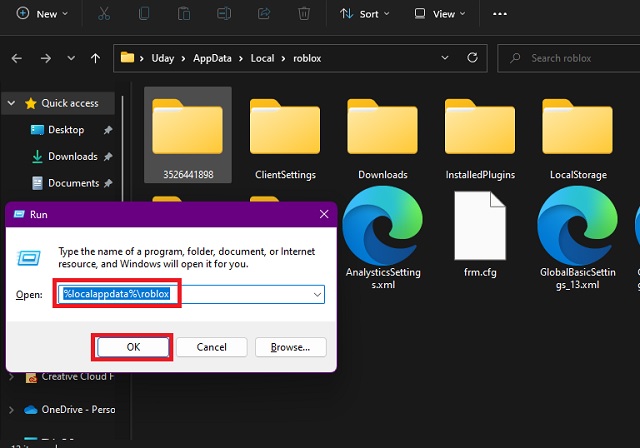Expand the address bar history dropdown
The height and width of the screenshot is (448, 640).
click(x=445, y=58)
